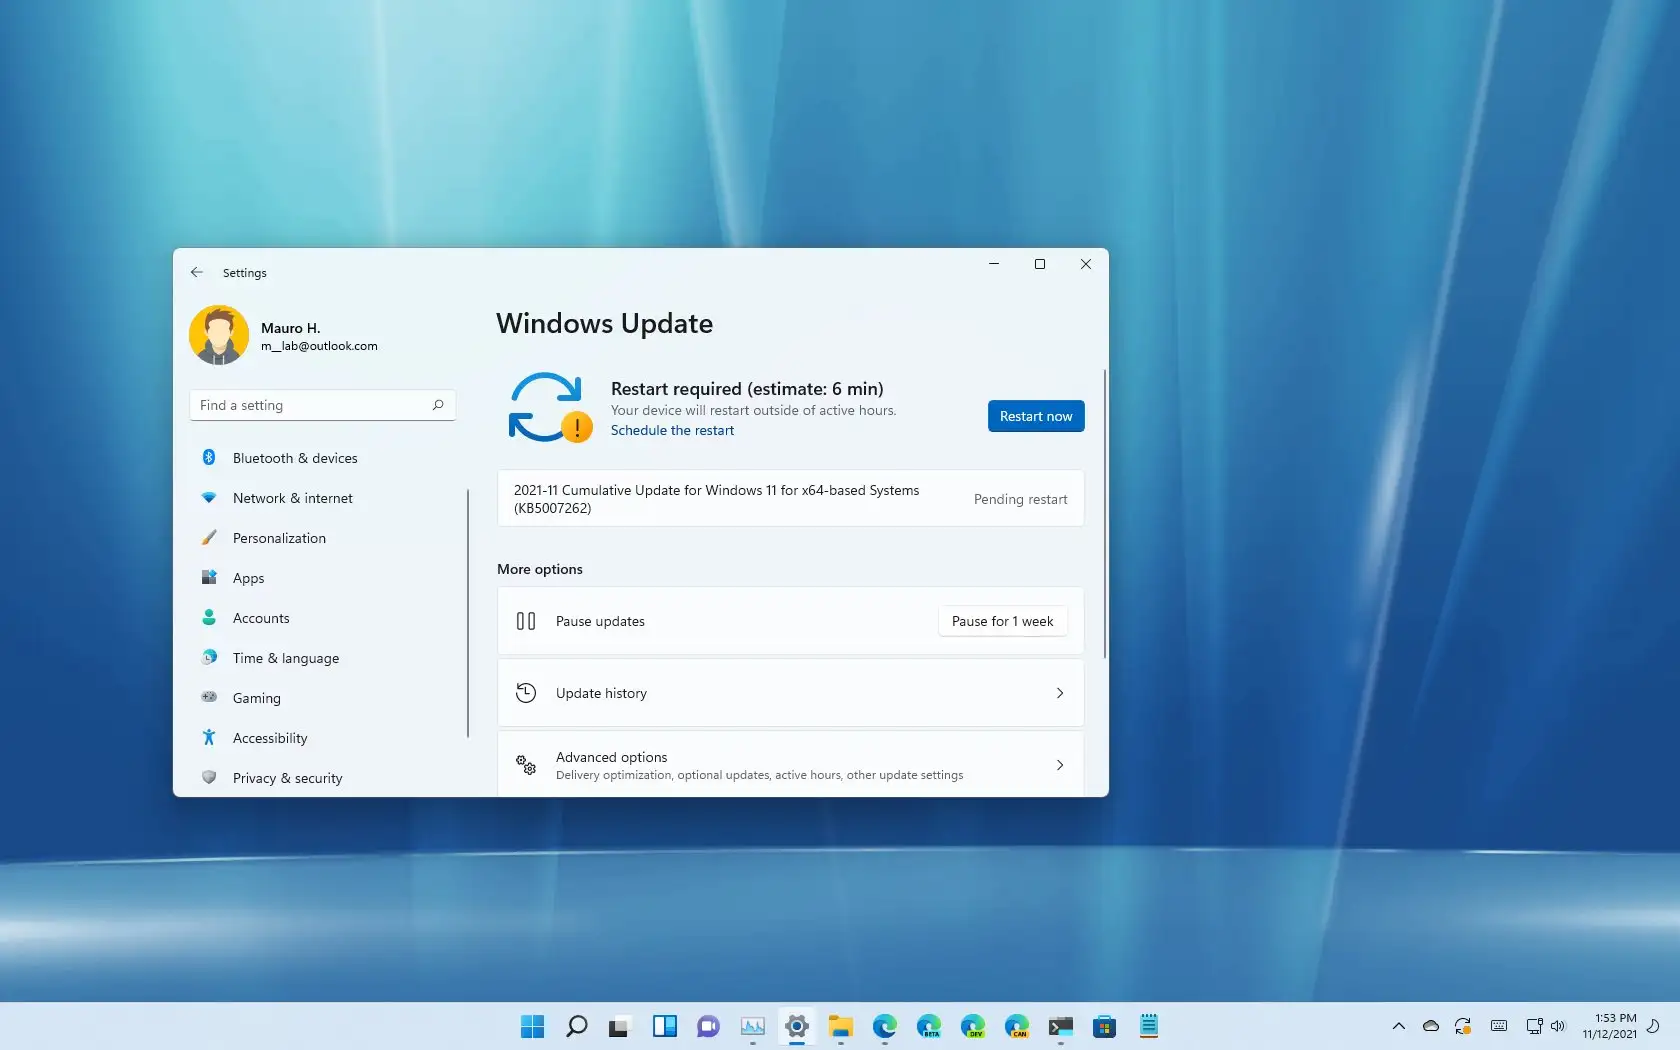
Task: Expand the Advanced options row chevron
Action: point(1059,765)
